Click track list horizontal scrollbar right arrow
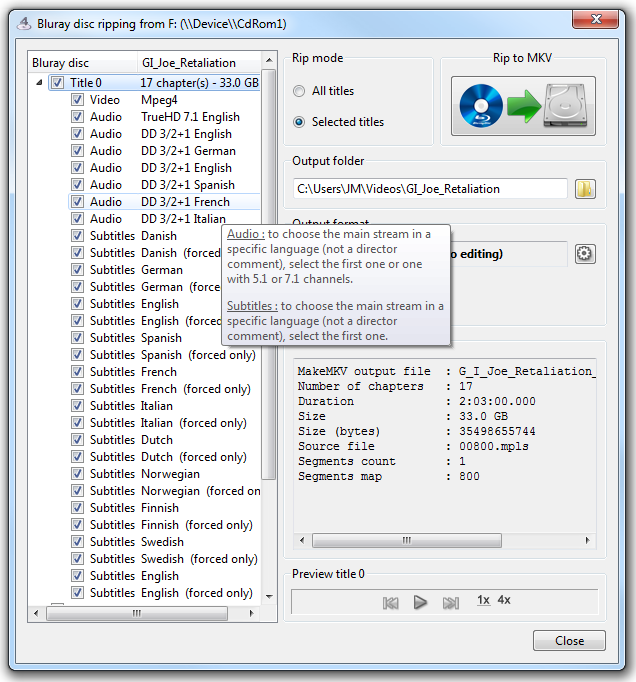The image size is (636, 682). 251,613
